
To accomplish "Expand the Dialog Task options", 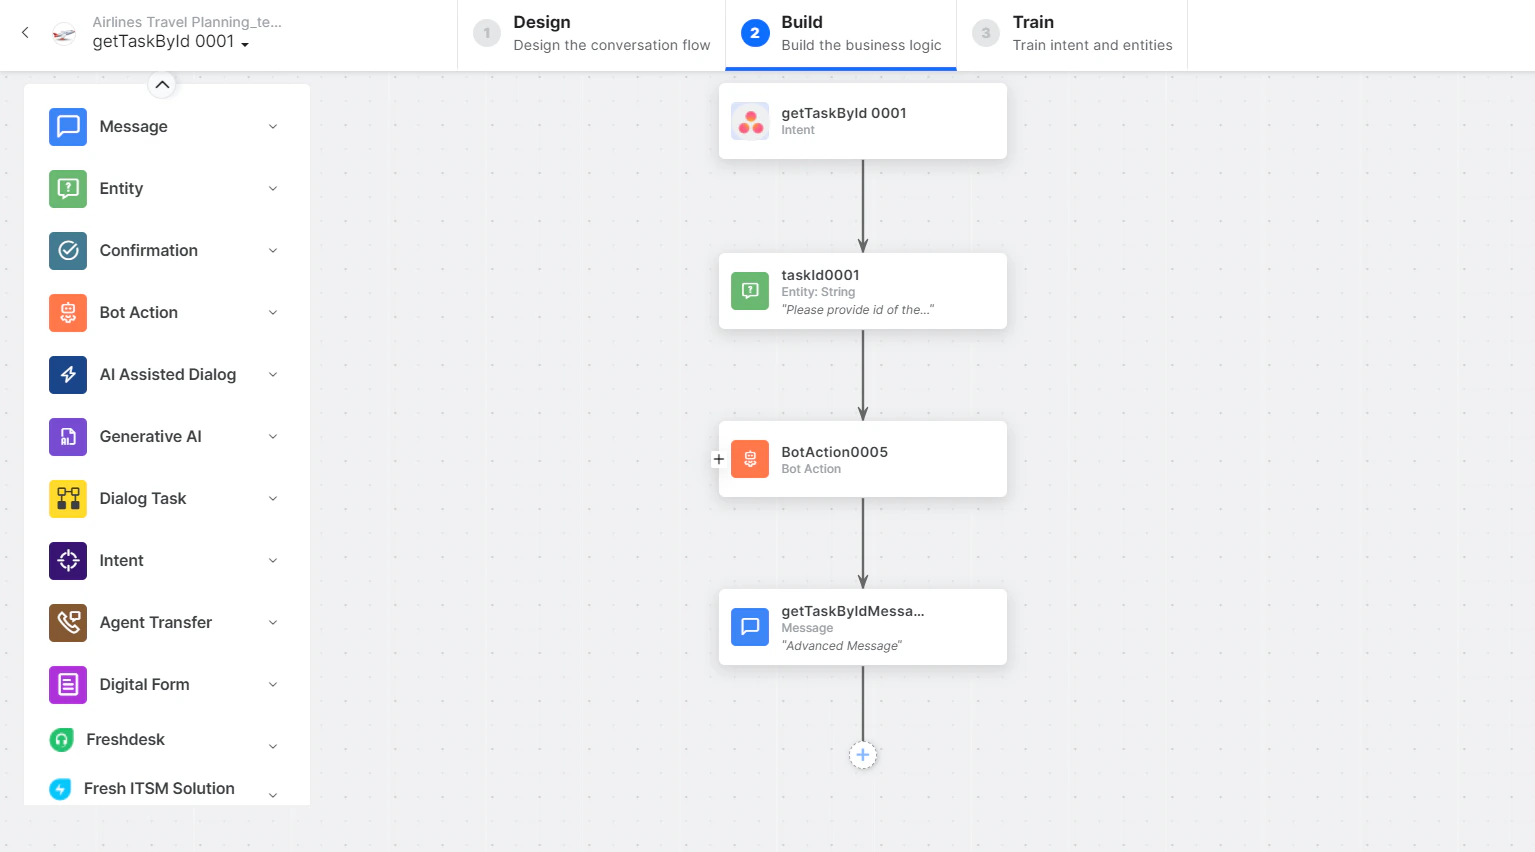I will (x=272, y=498).
